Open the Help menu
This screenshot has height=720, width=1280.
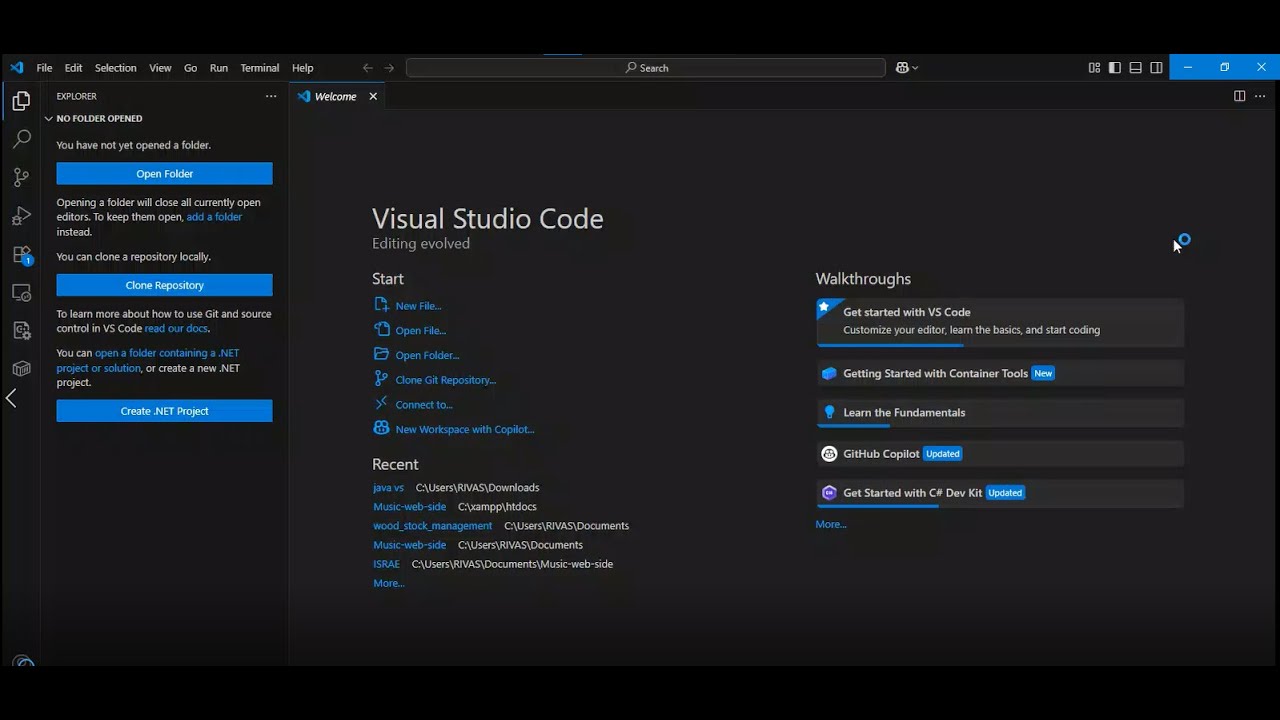pos(302,68)
